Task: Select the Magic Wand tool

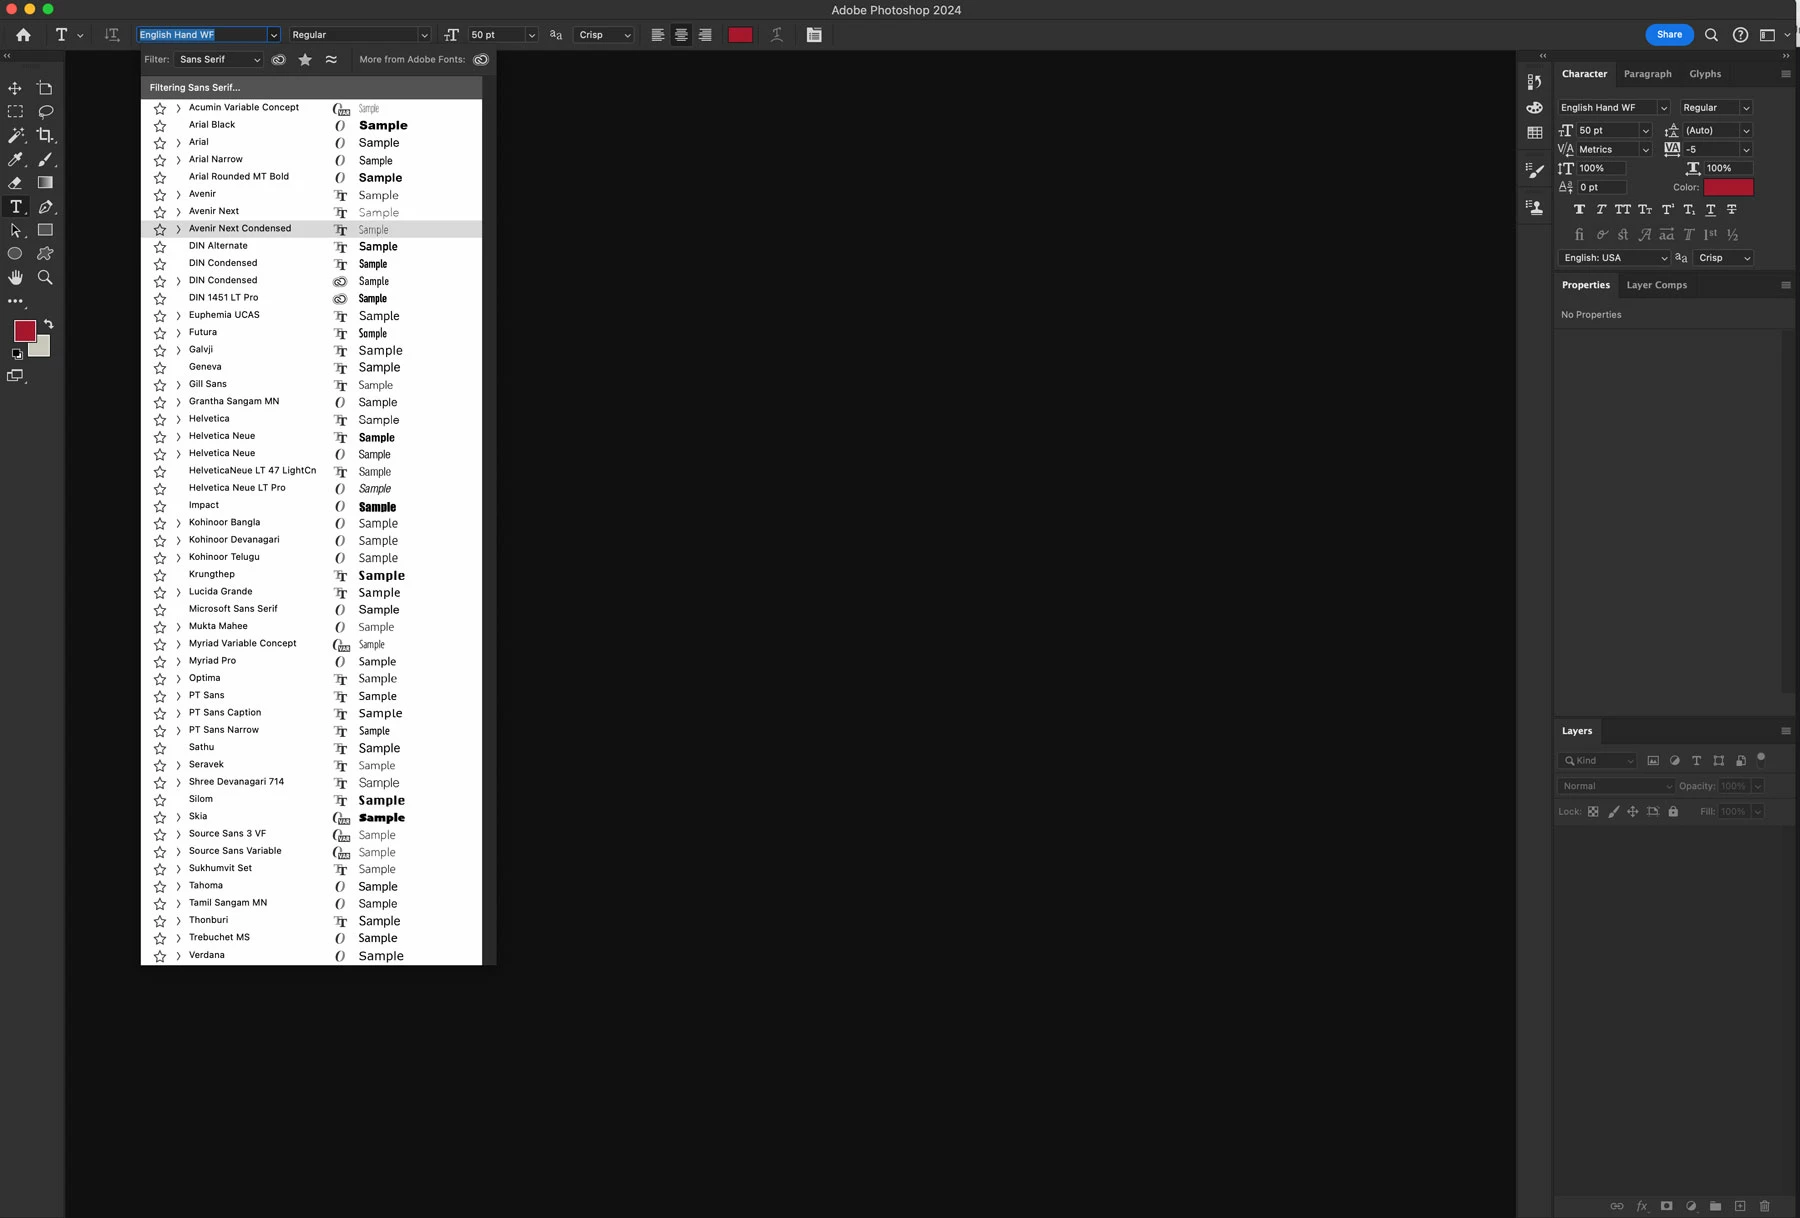Action: click(x=15, y=135)
